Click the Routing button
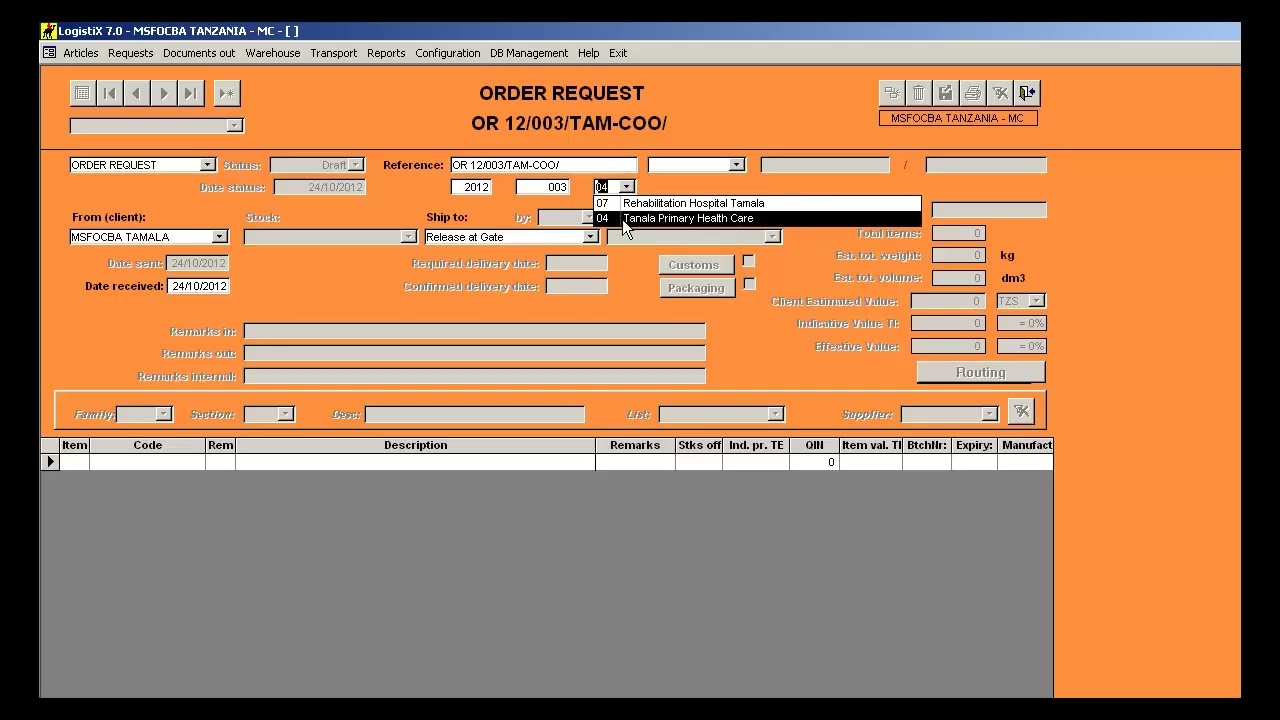This screenshot has height=720, width=1280. 981,372
